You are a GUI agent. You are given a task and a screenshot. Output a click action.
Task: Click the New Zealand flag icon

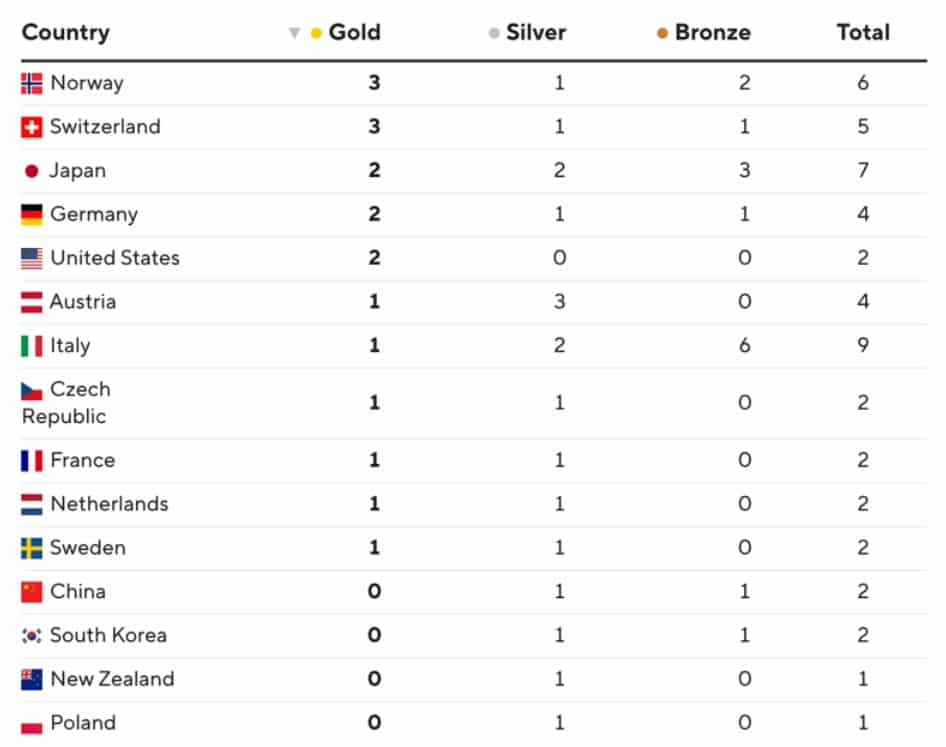click(32, 680)
